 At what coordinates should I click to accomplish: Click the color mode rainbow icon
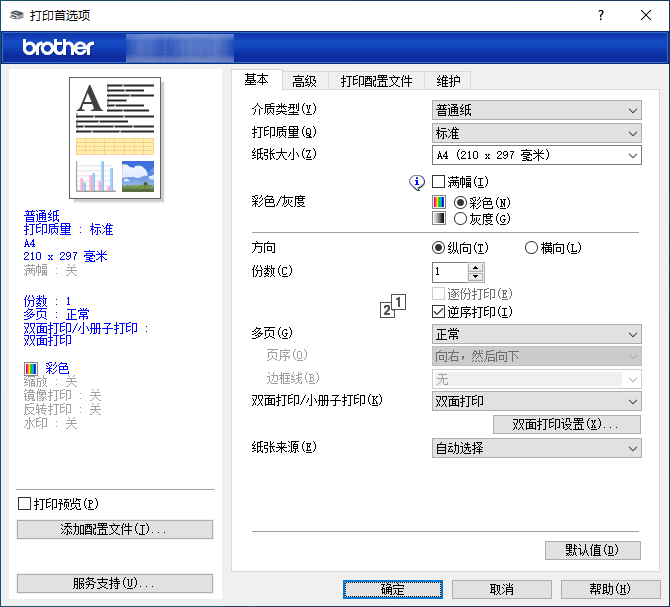[438, 202]
